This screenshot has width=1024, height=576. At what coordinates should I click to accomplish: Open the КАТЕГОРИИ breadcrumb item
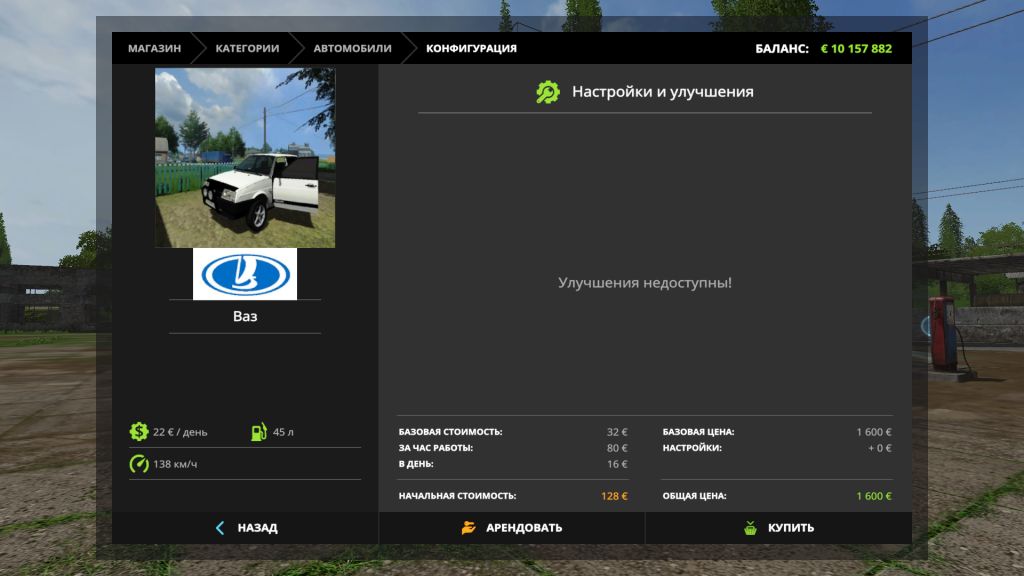(247, 48)
